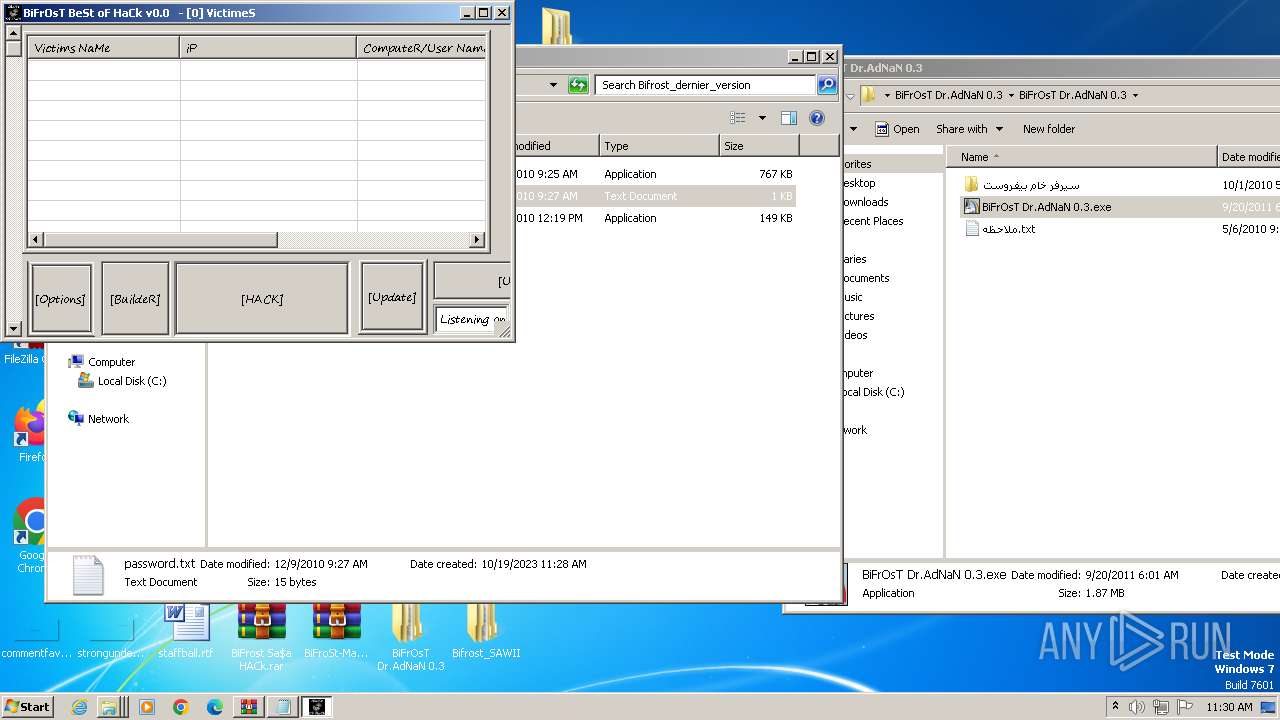
Task: Open Internet Explorer from the taskbar
Action: (x=79, y=706)
